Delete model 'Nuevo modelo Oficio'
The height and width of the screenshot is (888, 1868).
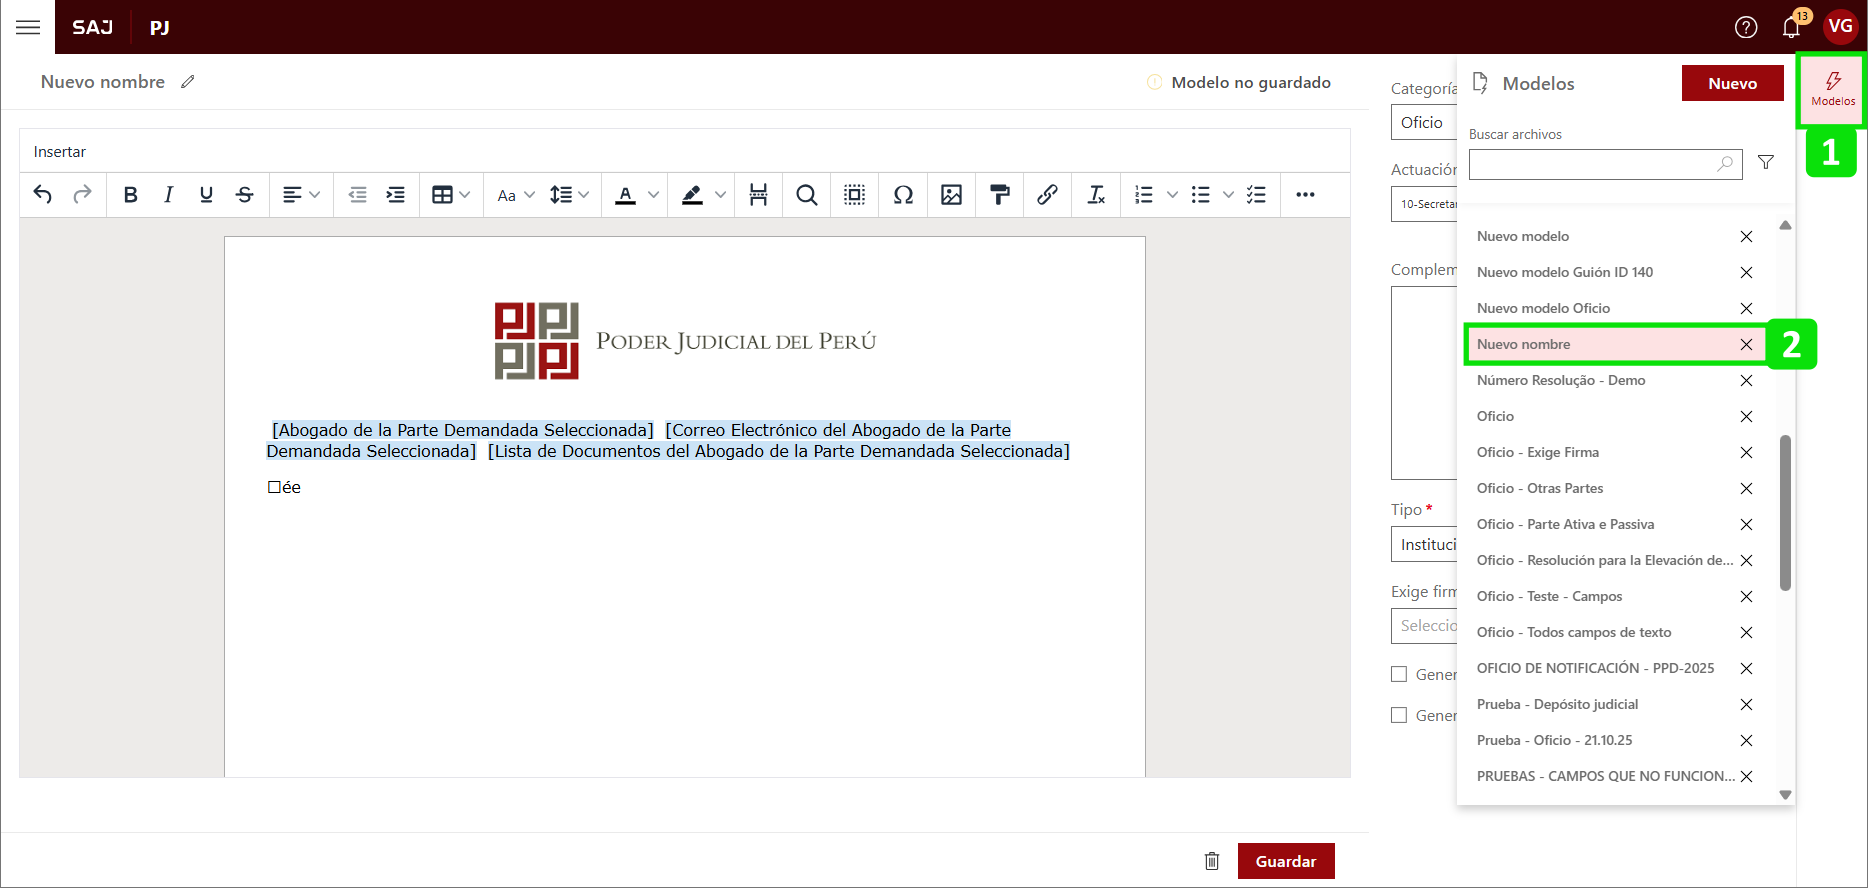coord(1746,308)
